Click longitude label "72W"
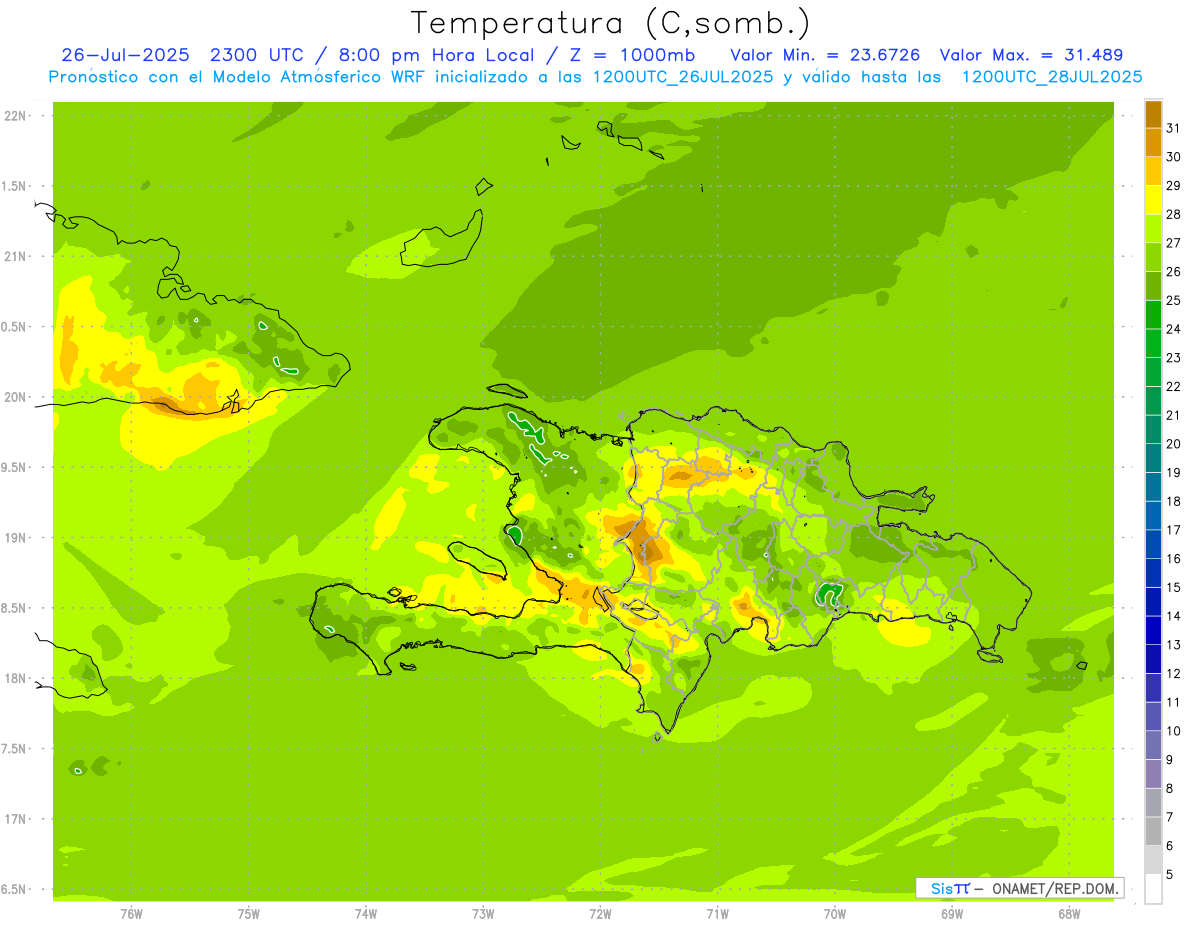This screenshot has width=1200, height=927. pos(600,914)
